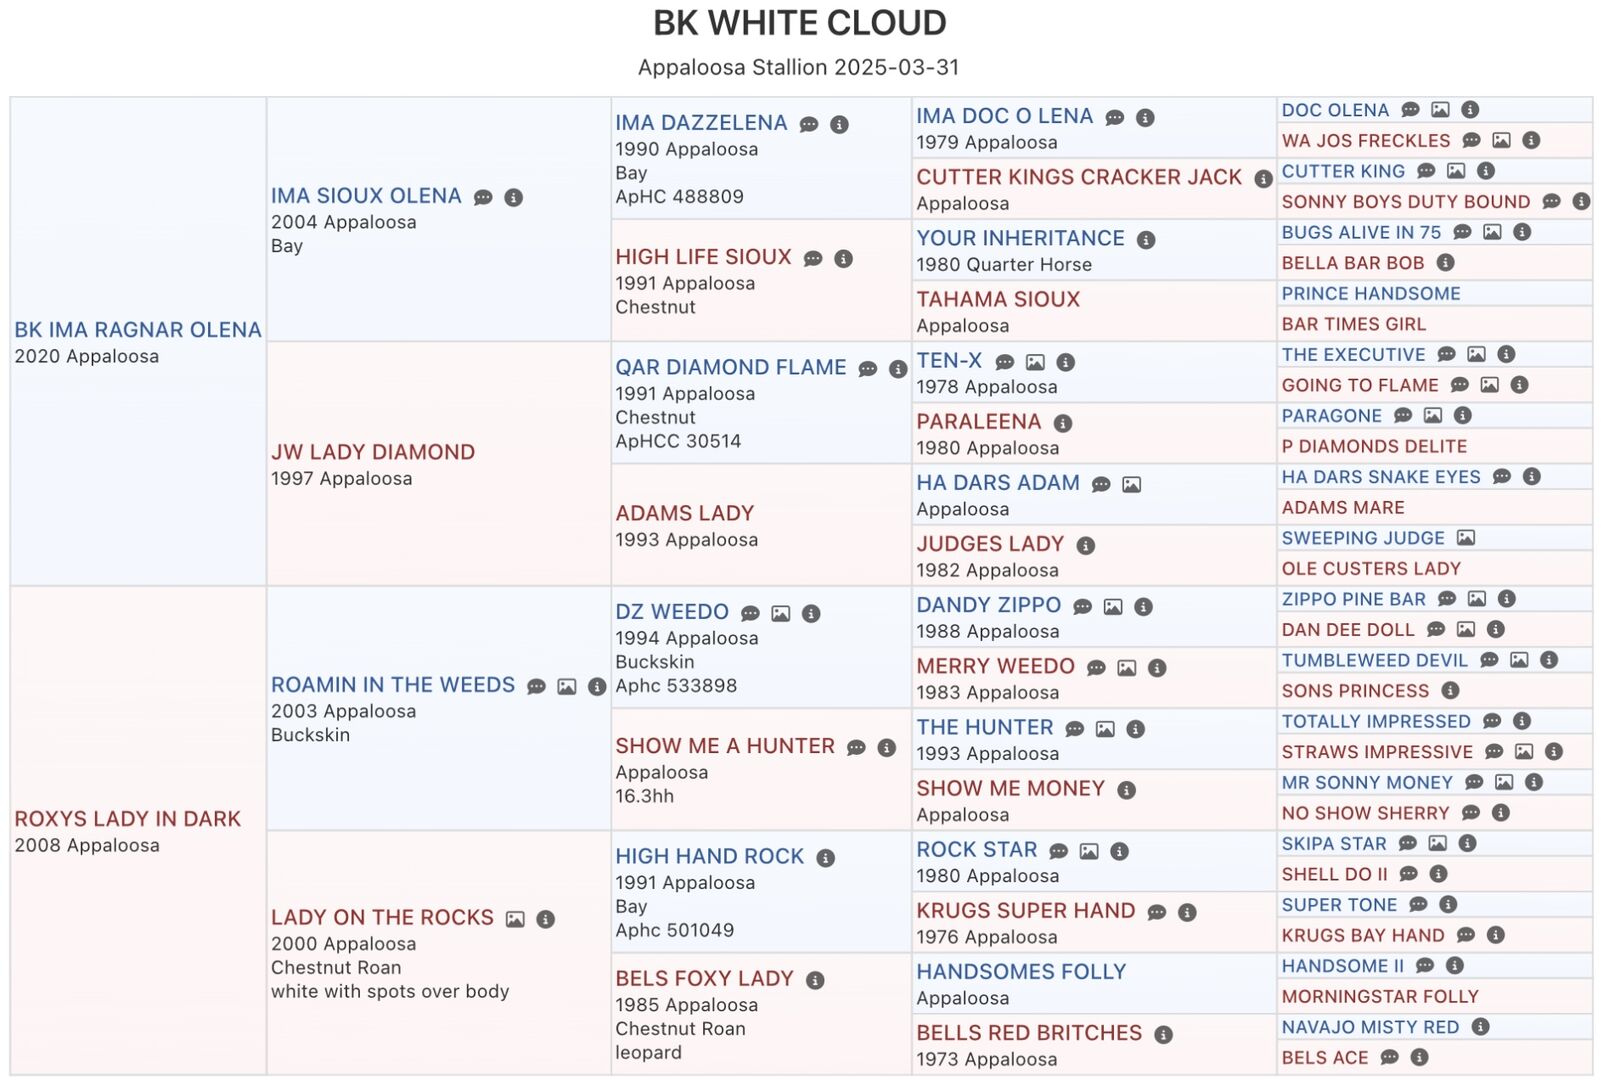Go to the JW LADY DIAMOND pedigree page

tap(373, 452)
